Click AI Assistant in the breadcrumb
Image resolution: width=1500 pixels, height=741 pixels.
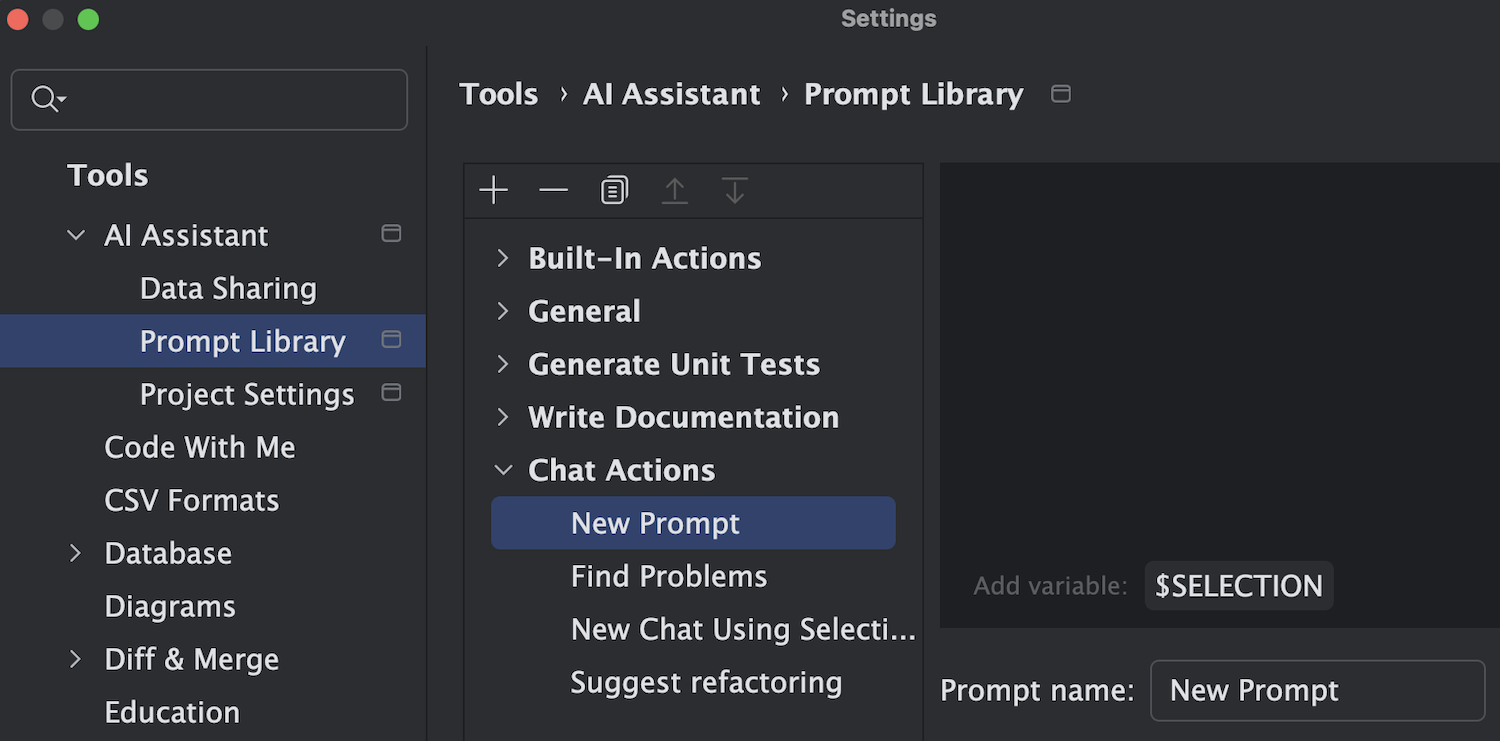tap(671, 94)
